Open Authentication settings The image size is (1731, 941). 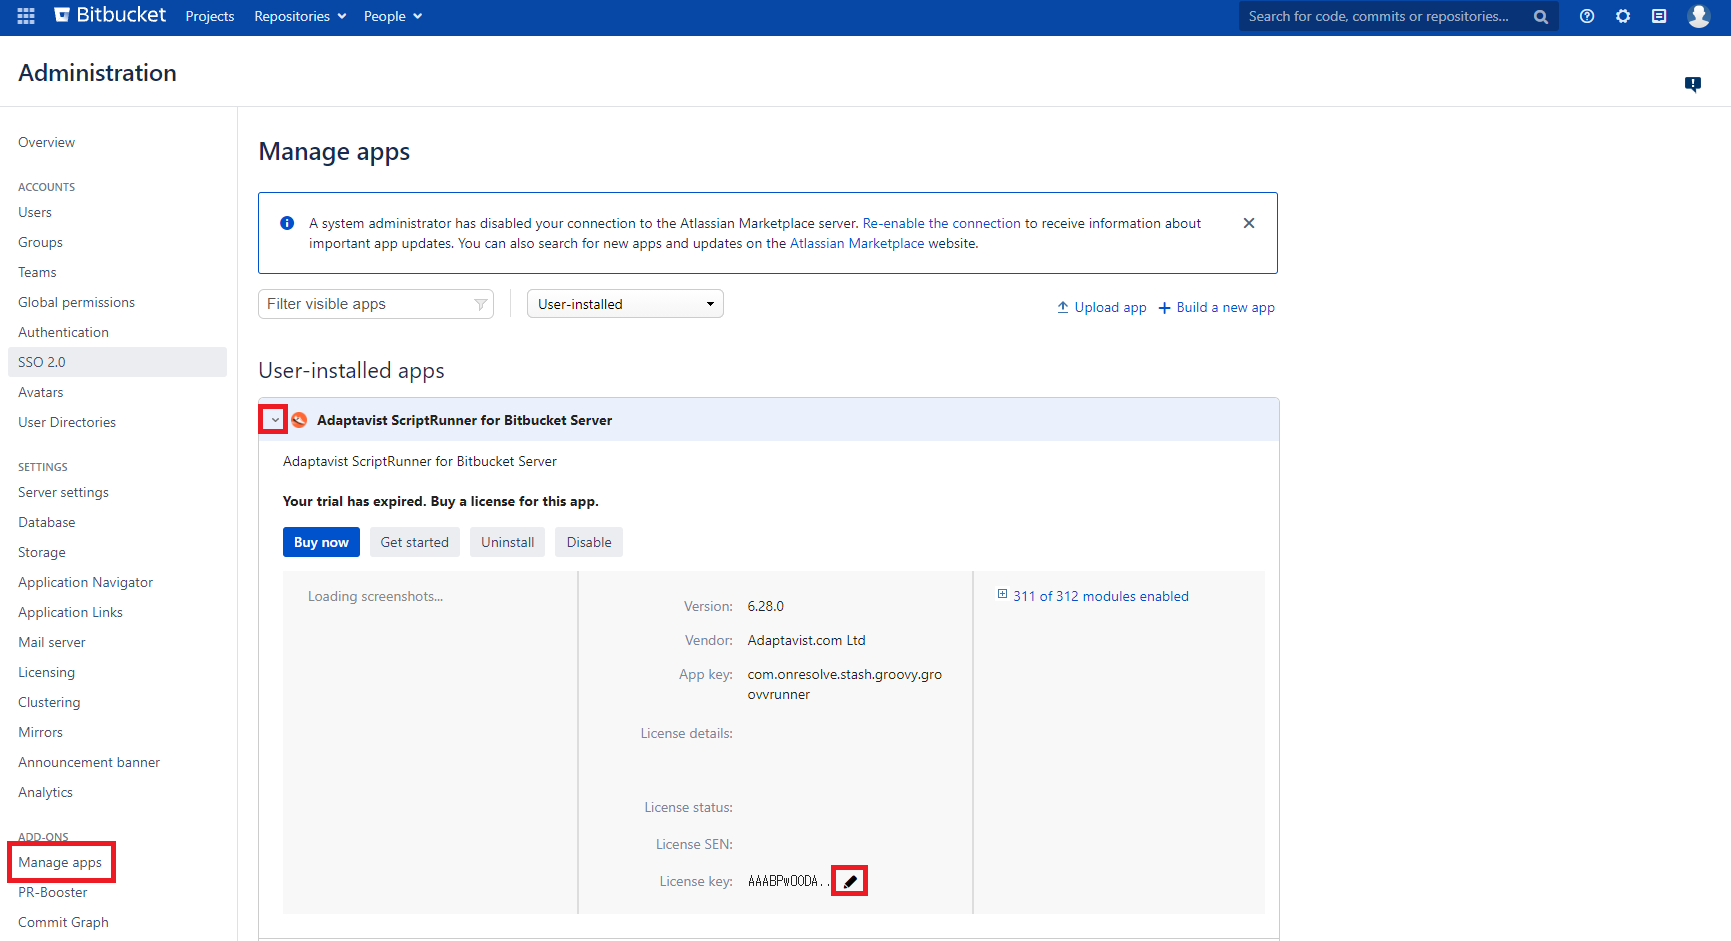point(63,332)
